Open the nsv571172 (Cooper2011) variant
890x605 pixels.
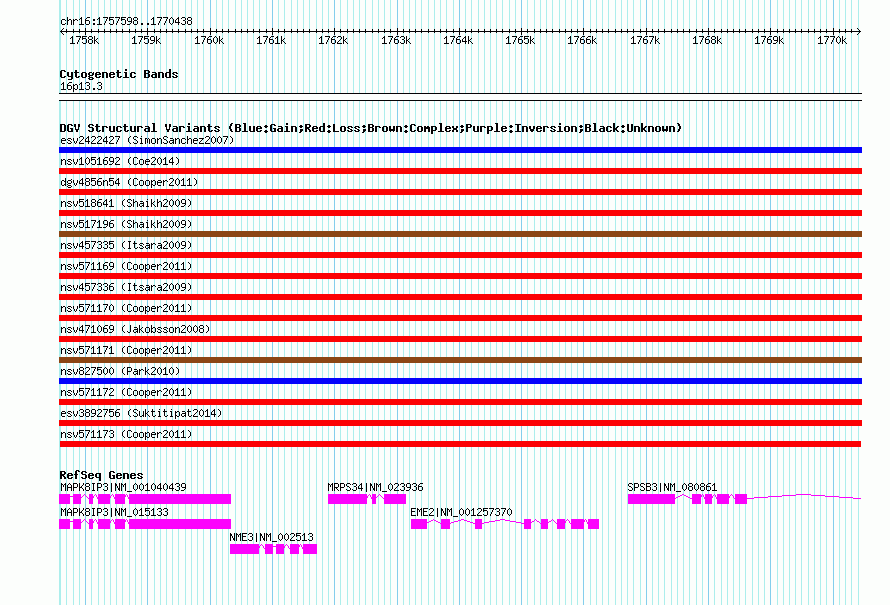tap(126, 392)
